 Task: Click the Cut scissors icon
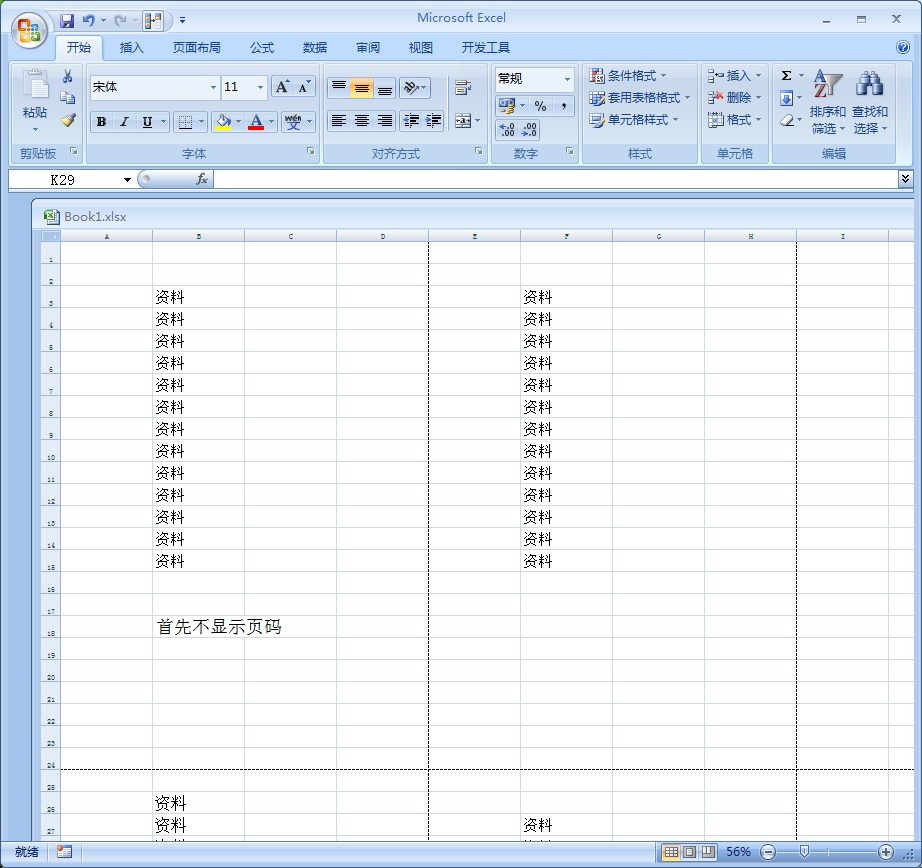(x=68, y=76)
